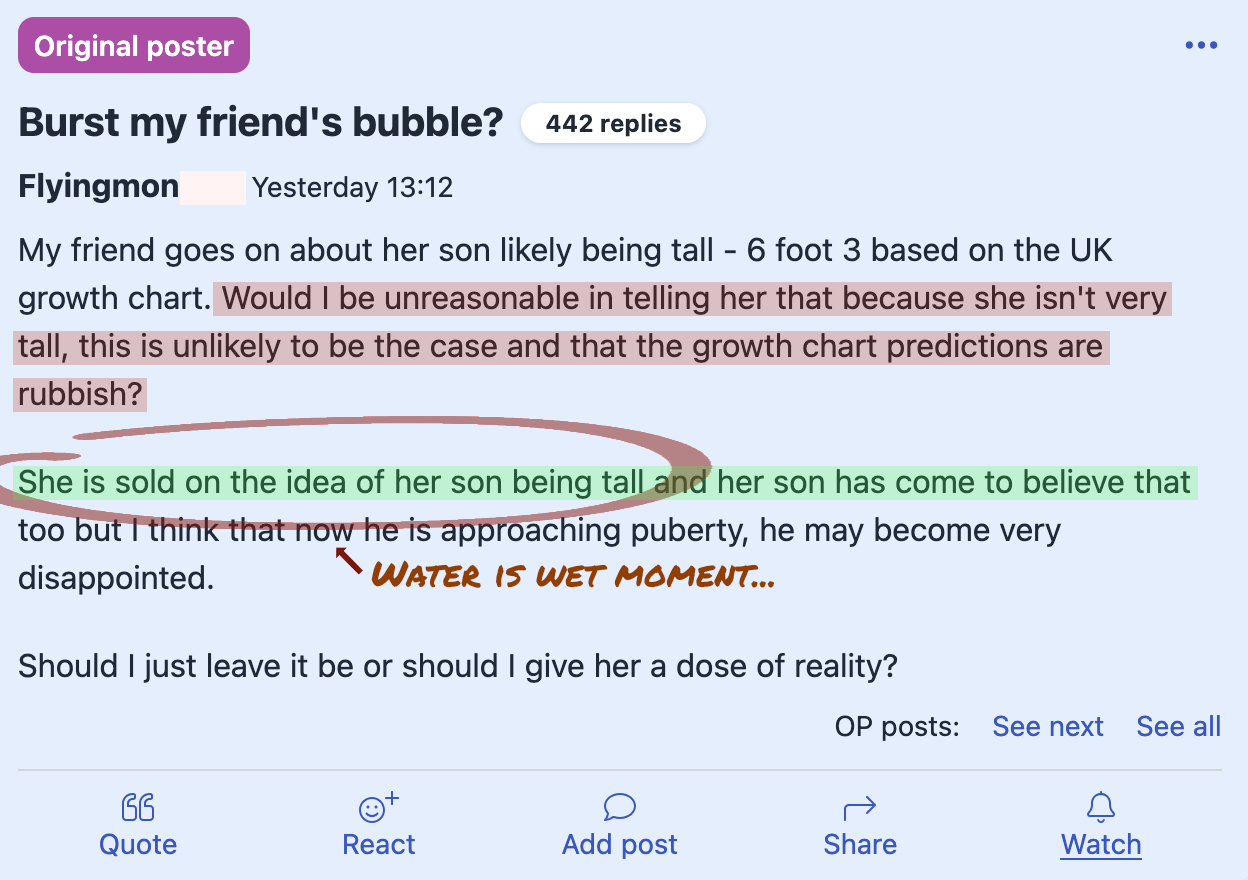Click the Quote label to quote this post
Screen dimensions: 1248x880
(138, 844)
